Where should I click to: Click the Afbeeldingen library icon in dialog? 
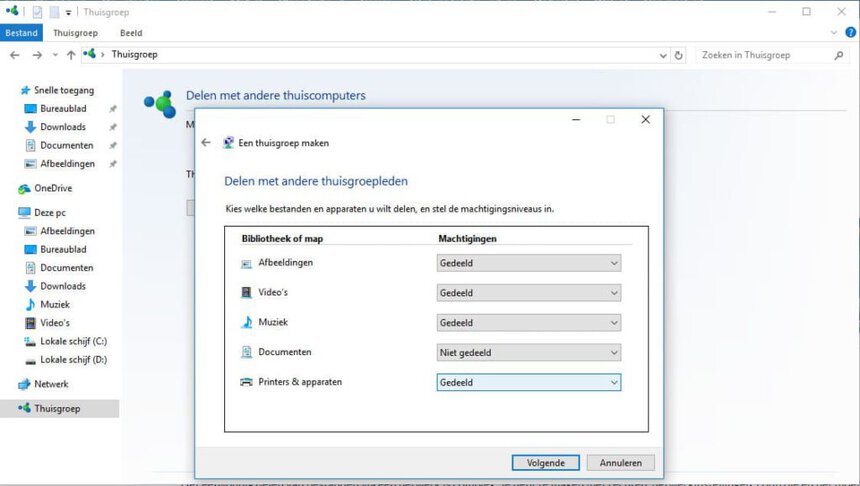[246, 264]
